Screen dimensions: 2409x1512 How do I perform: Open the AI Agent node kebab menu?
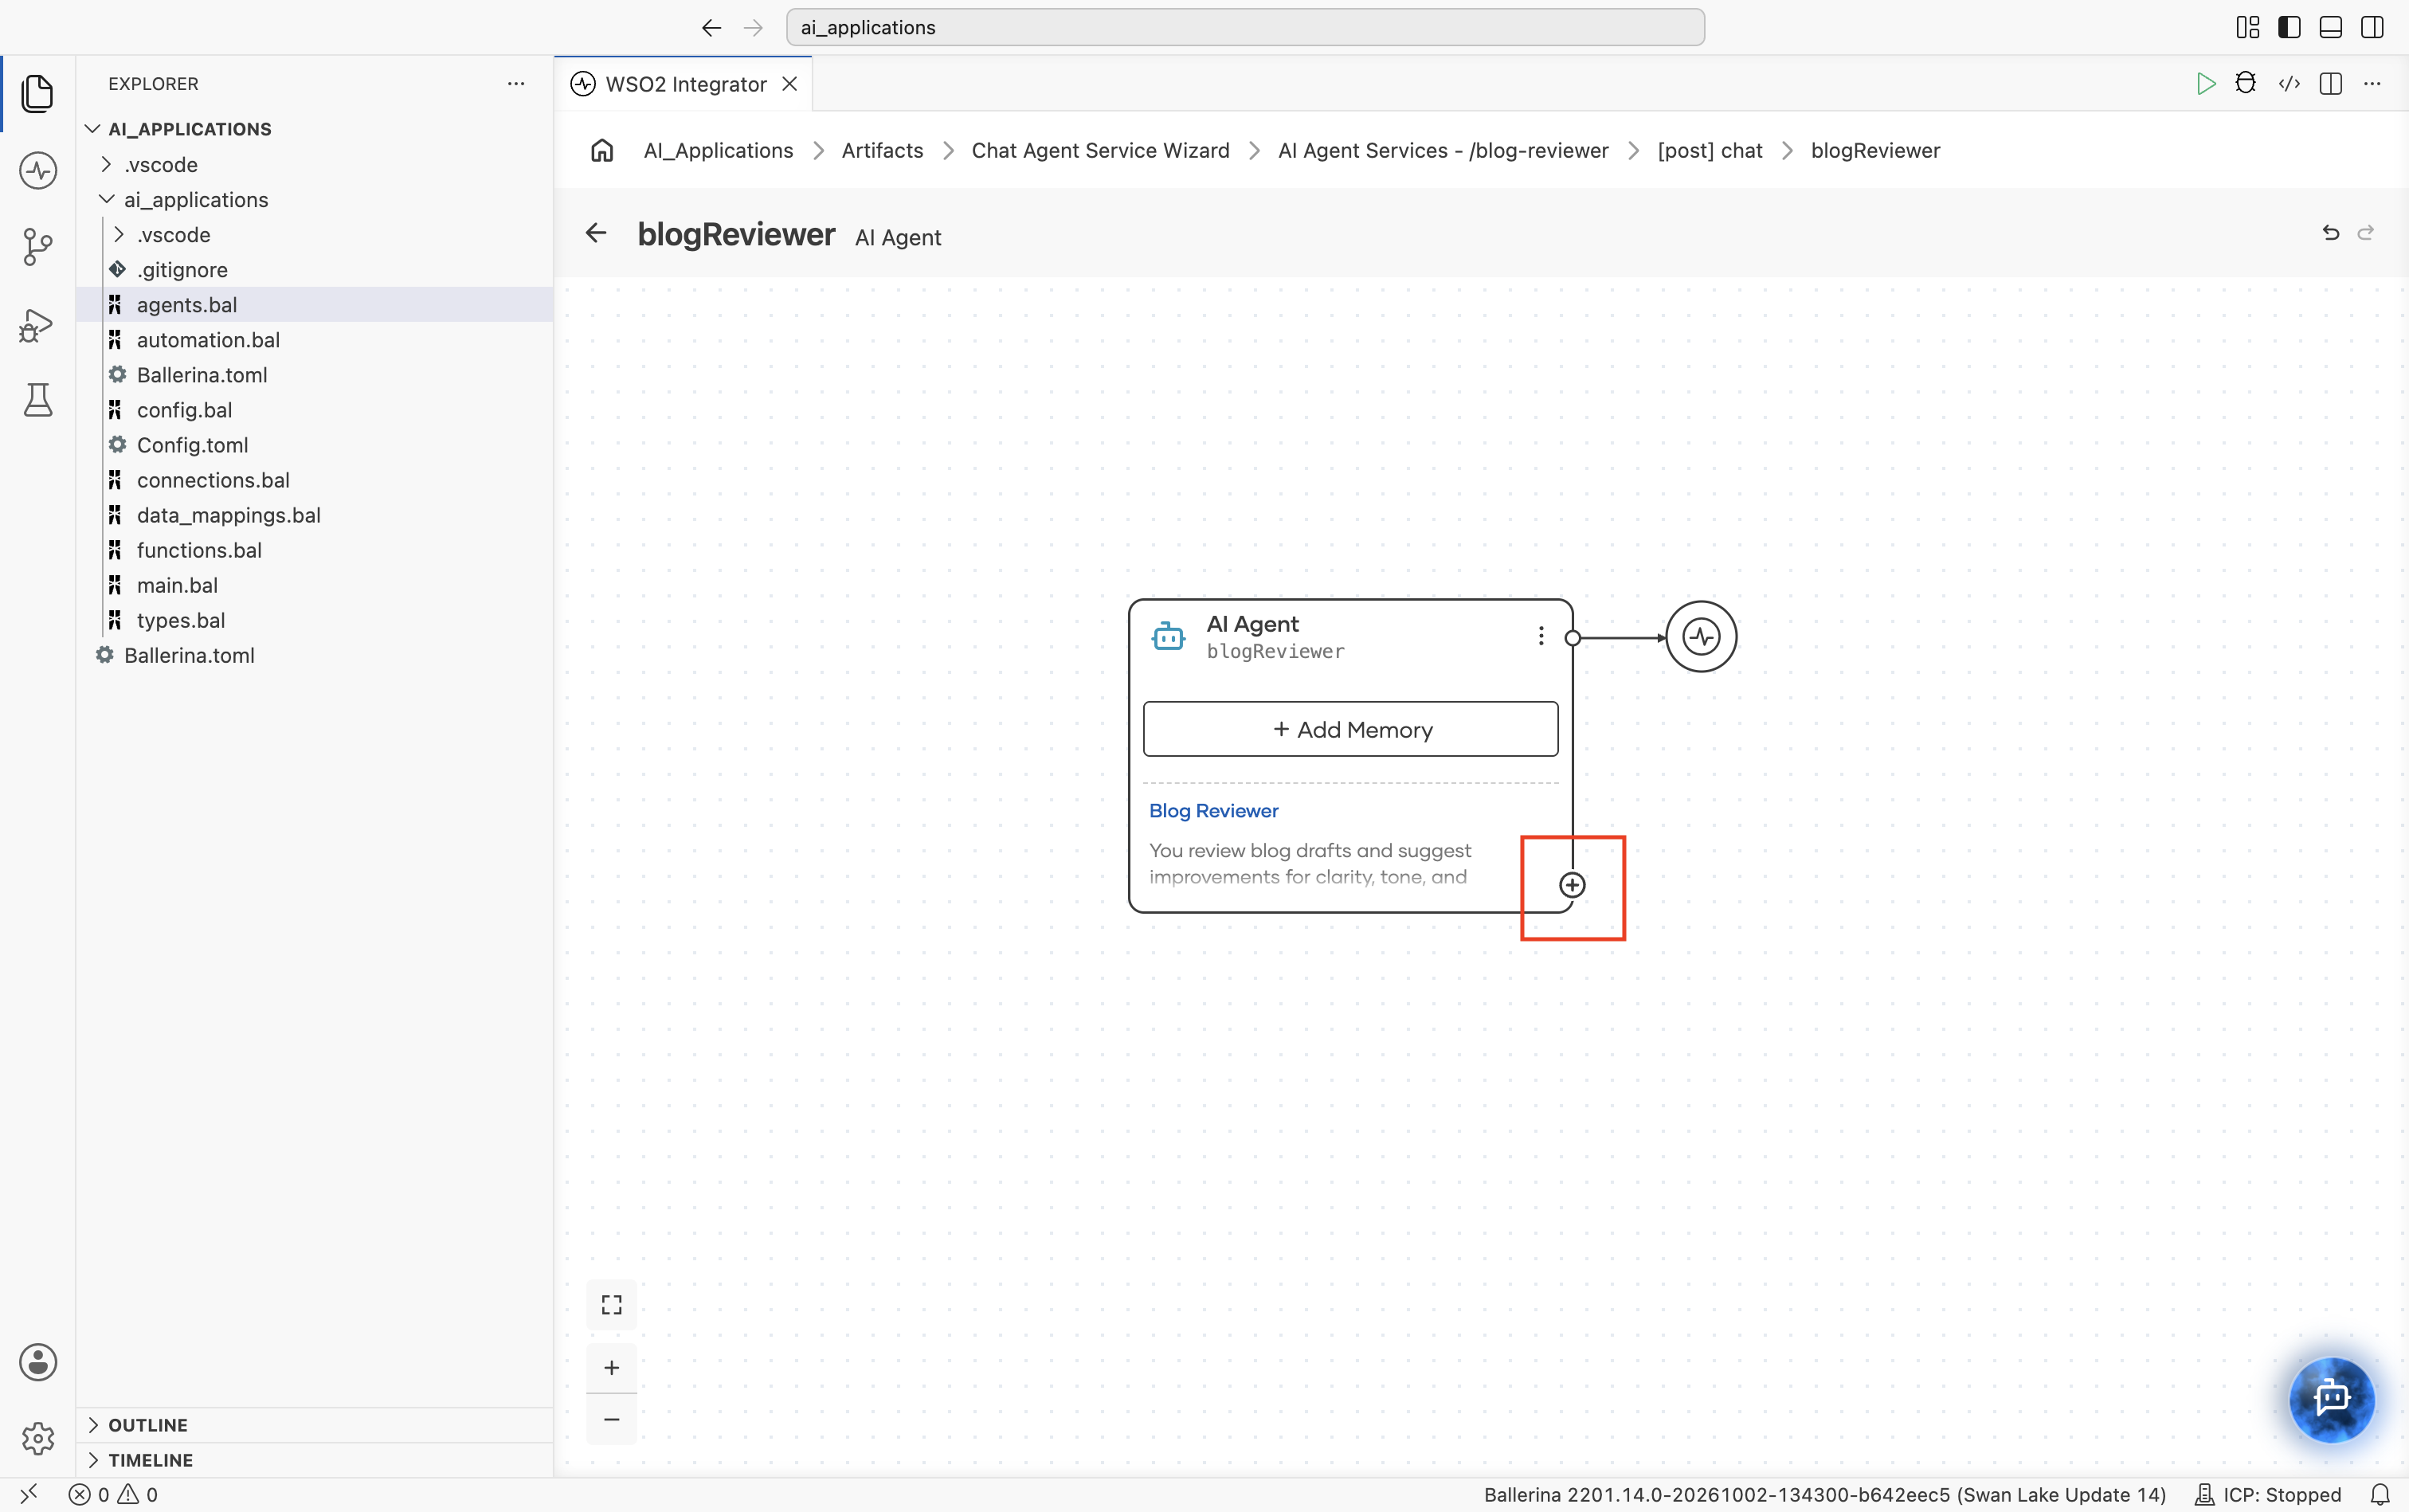[1541, 636]
